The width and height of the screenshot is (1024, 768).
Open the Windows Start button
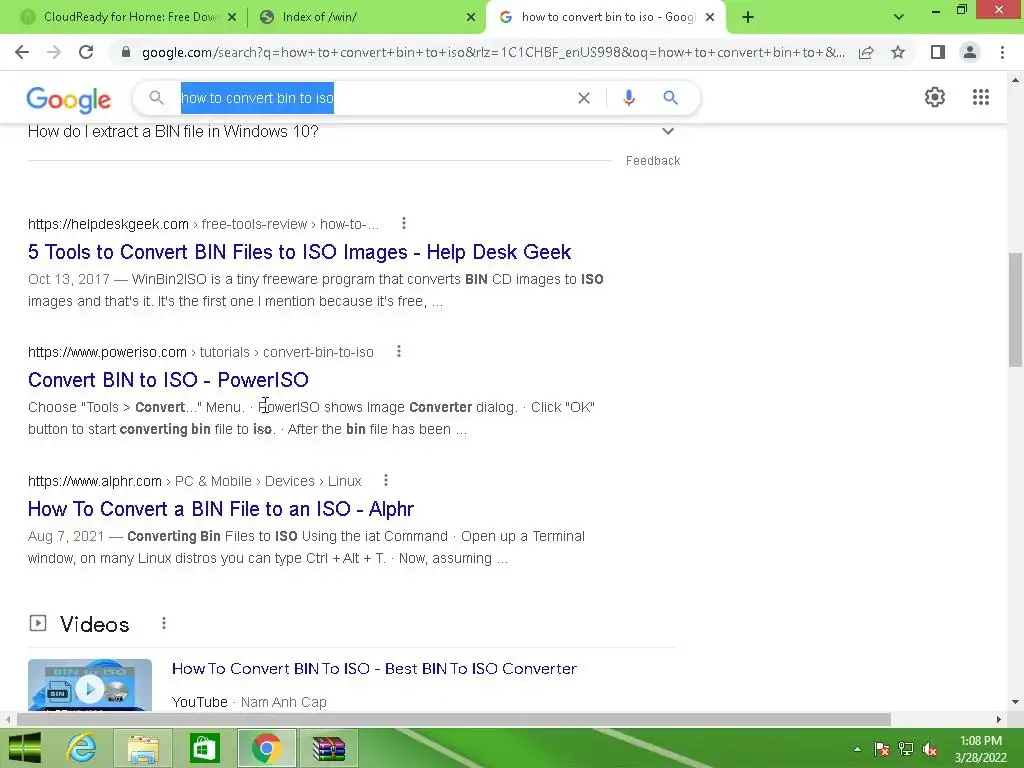24,748
